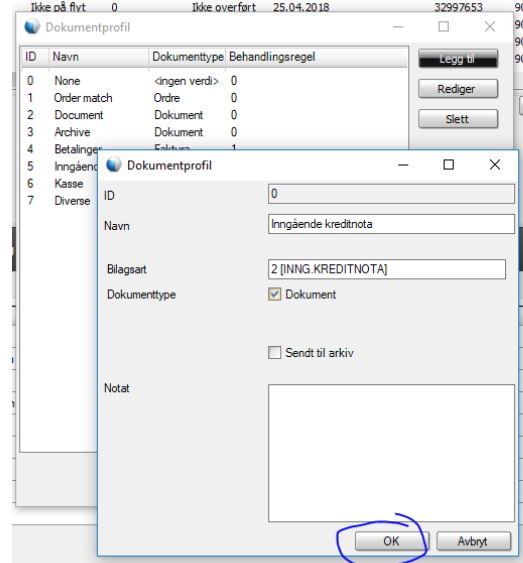
Task: Uncheck the Dokument checkbox
Action: tap(275, 294)
